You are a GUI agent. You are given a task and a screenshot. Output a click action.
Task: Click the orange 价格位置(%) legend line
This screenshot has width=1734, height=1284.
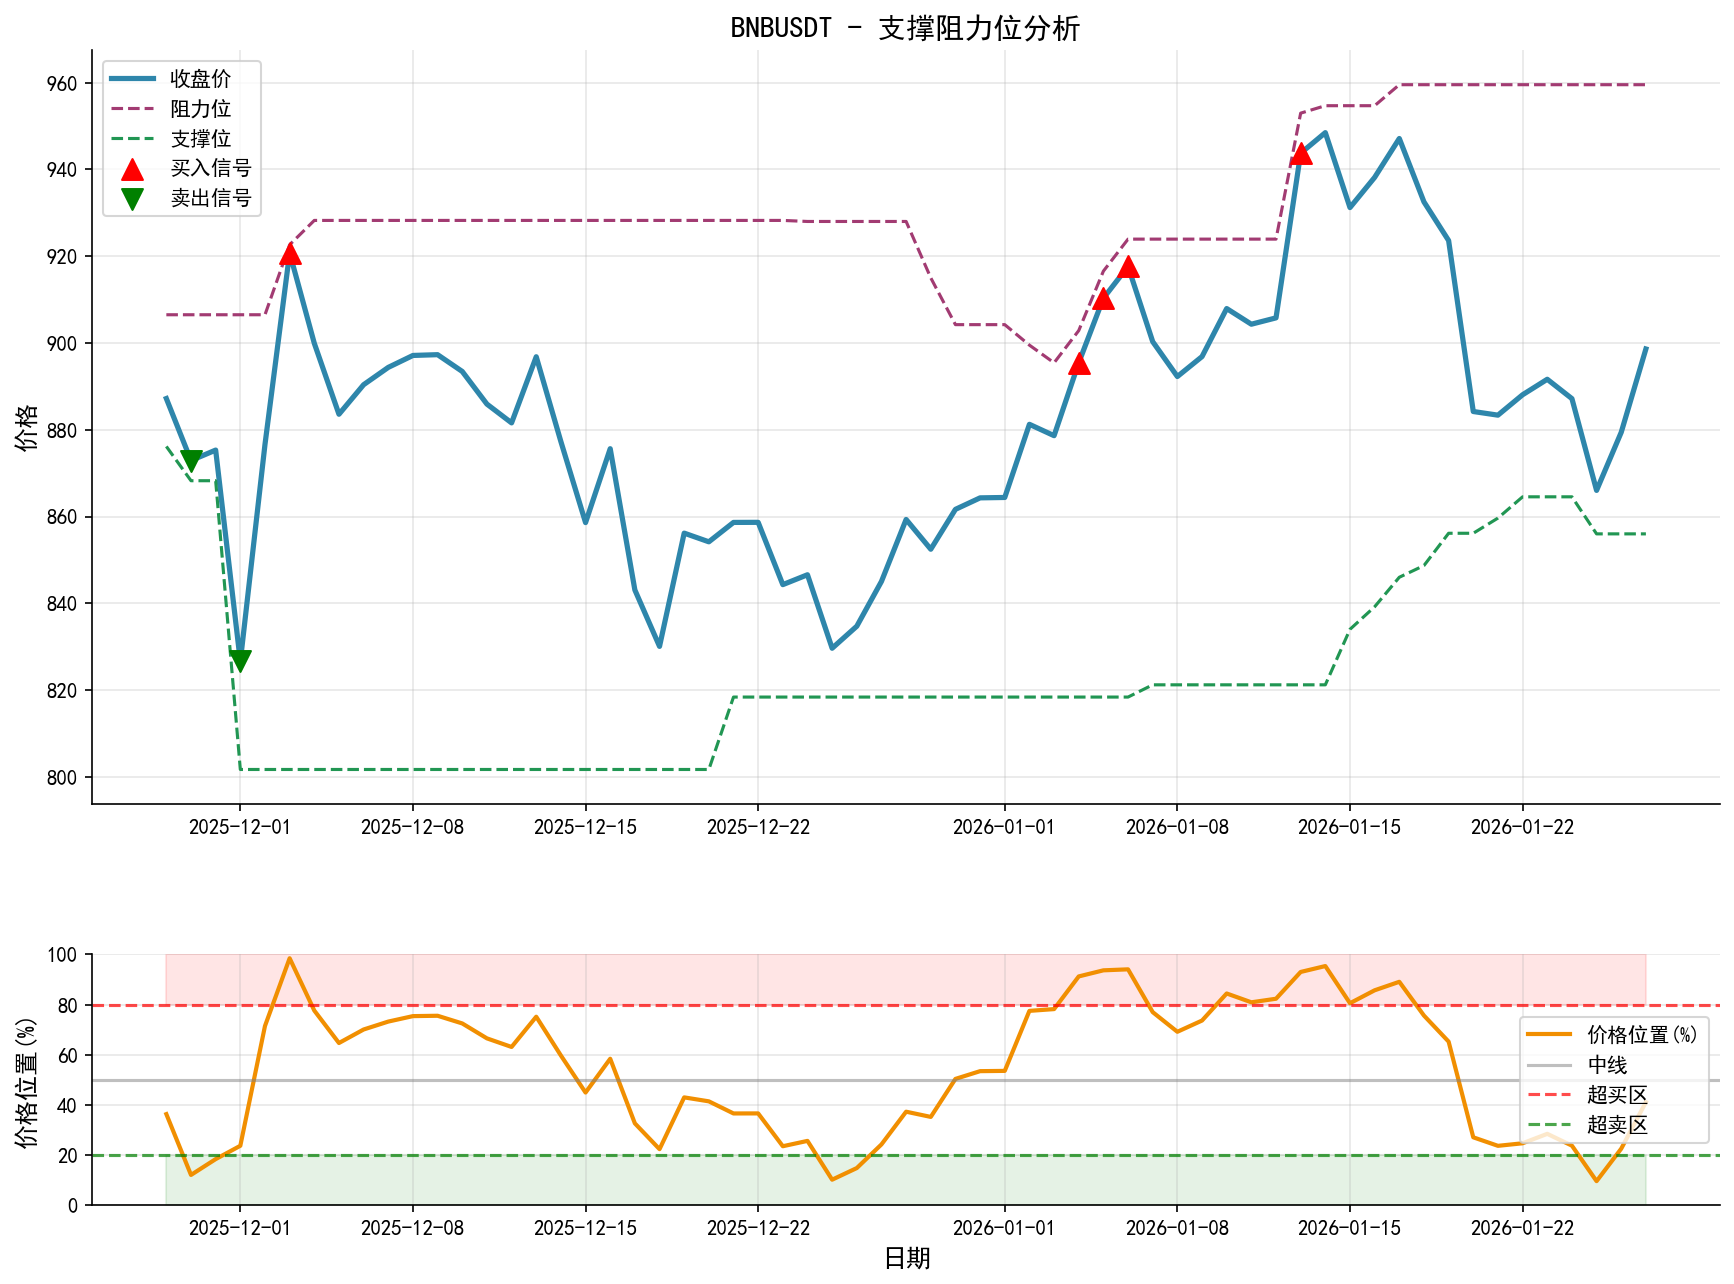1549,1035
